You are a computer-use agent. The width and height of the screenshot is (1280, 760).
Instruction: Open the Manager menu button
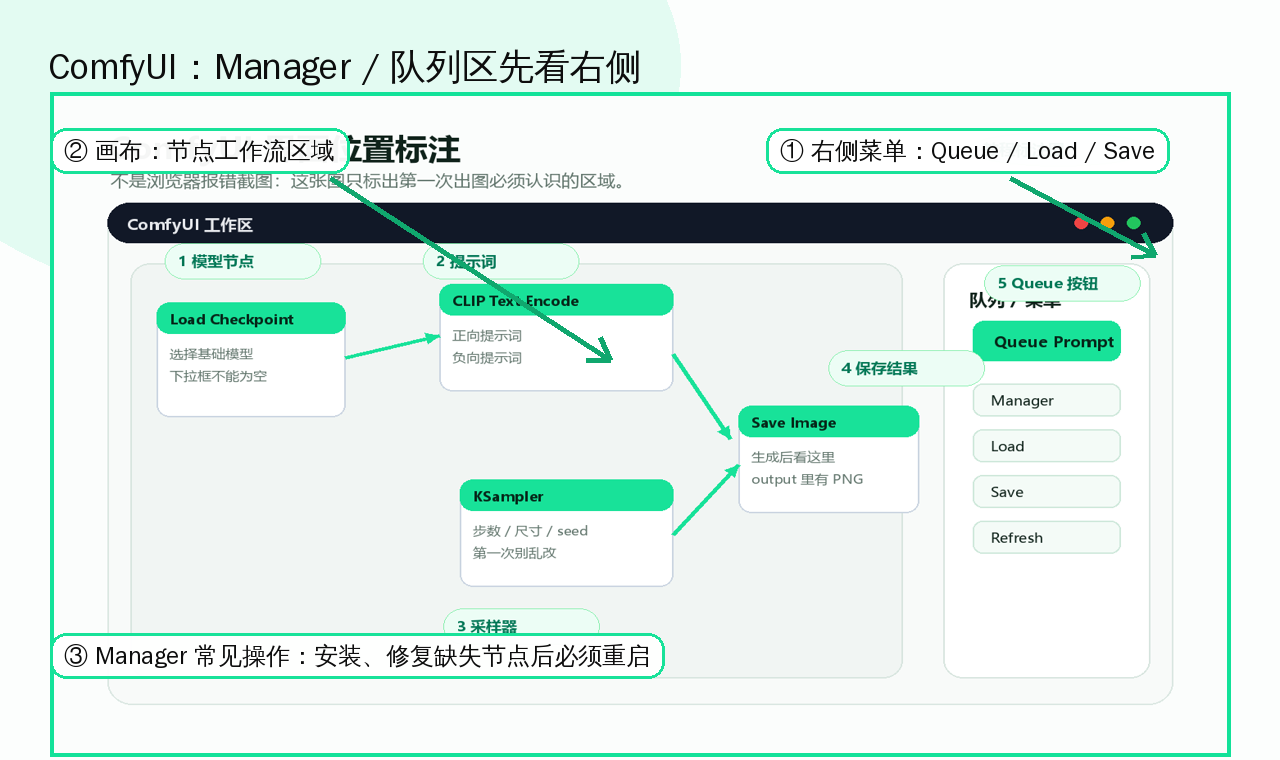[x=1046, y=400]
